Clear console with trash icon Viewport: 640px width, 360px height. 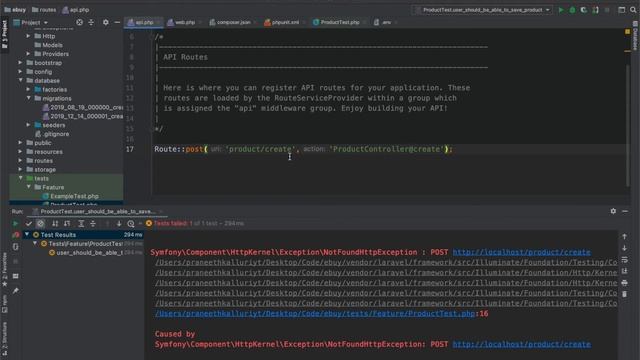point(624,294)
